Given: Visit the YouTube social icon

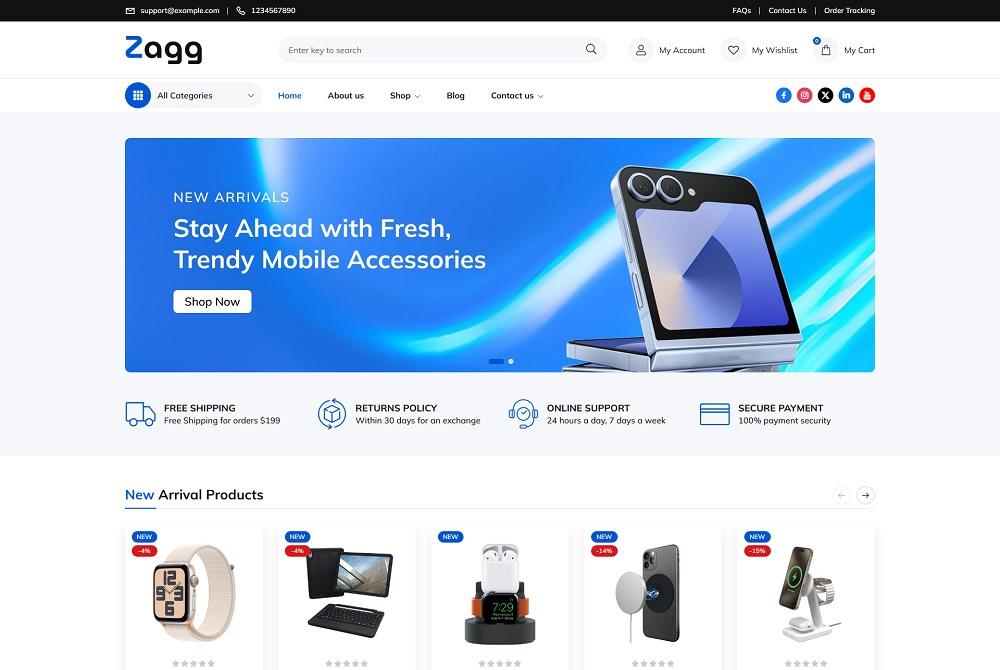Looking at the screenshot, I should [x=867, y=96].
